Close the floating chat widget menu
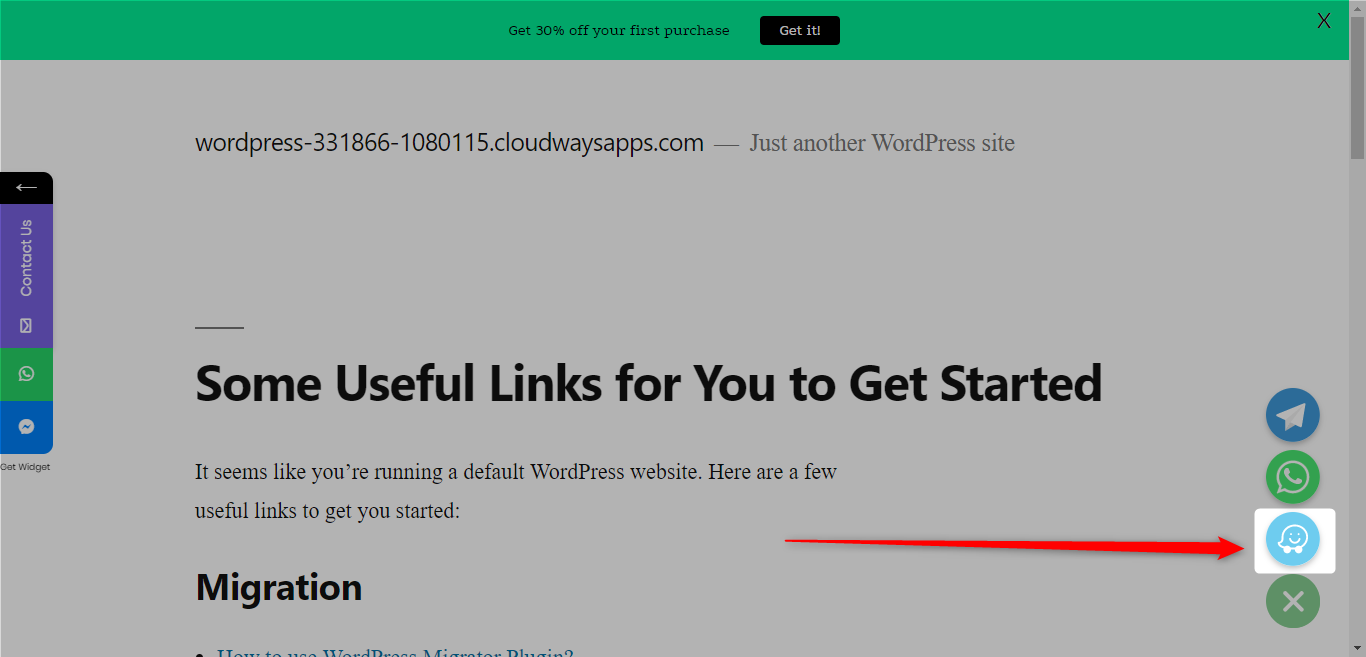This screenshot has height=657, width=1366. pos(1293,601)
